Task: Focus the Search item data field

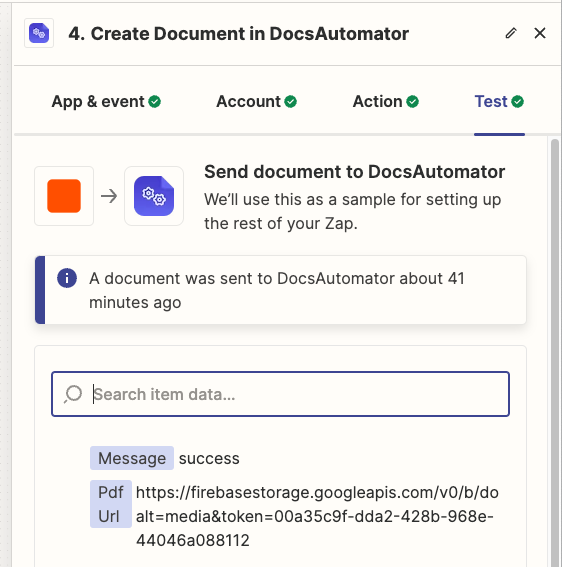Action: tap(280, 394)
